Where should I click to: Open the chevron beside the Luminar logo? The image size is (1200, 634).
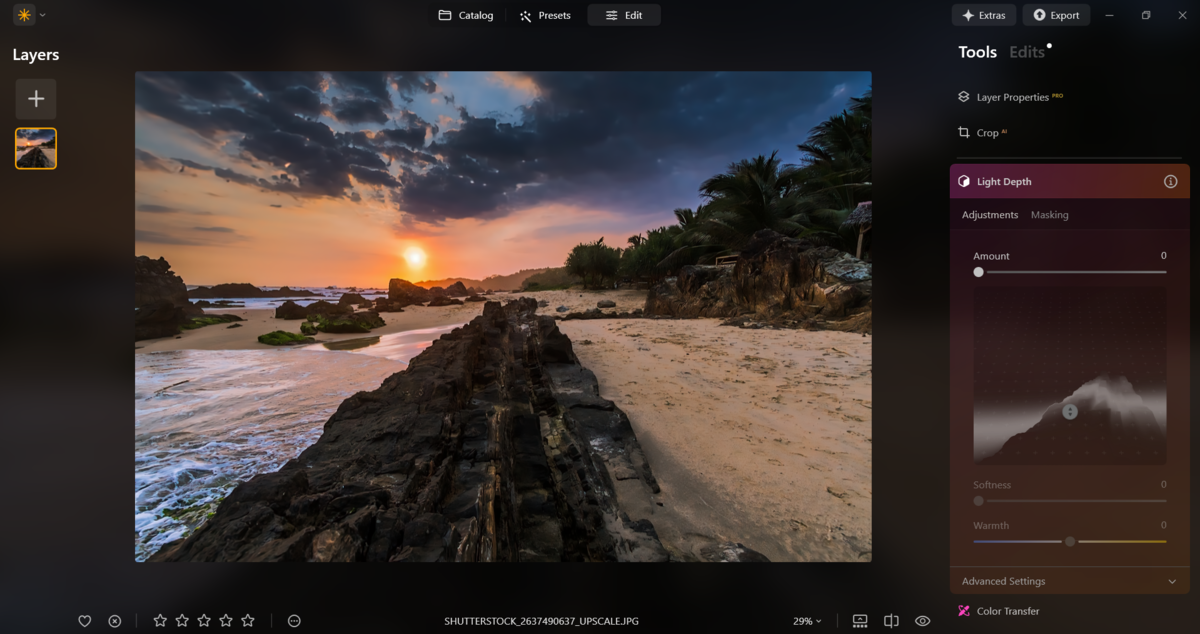[x=42, y=14]
